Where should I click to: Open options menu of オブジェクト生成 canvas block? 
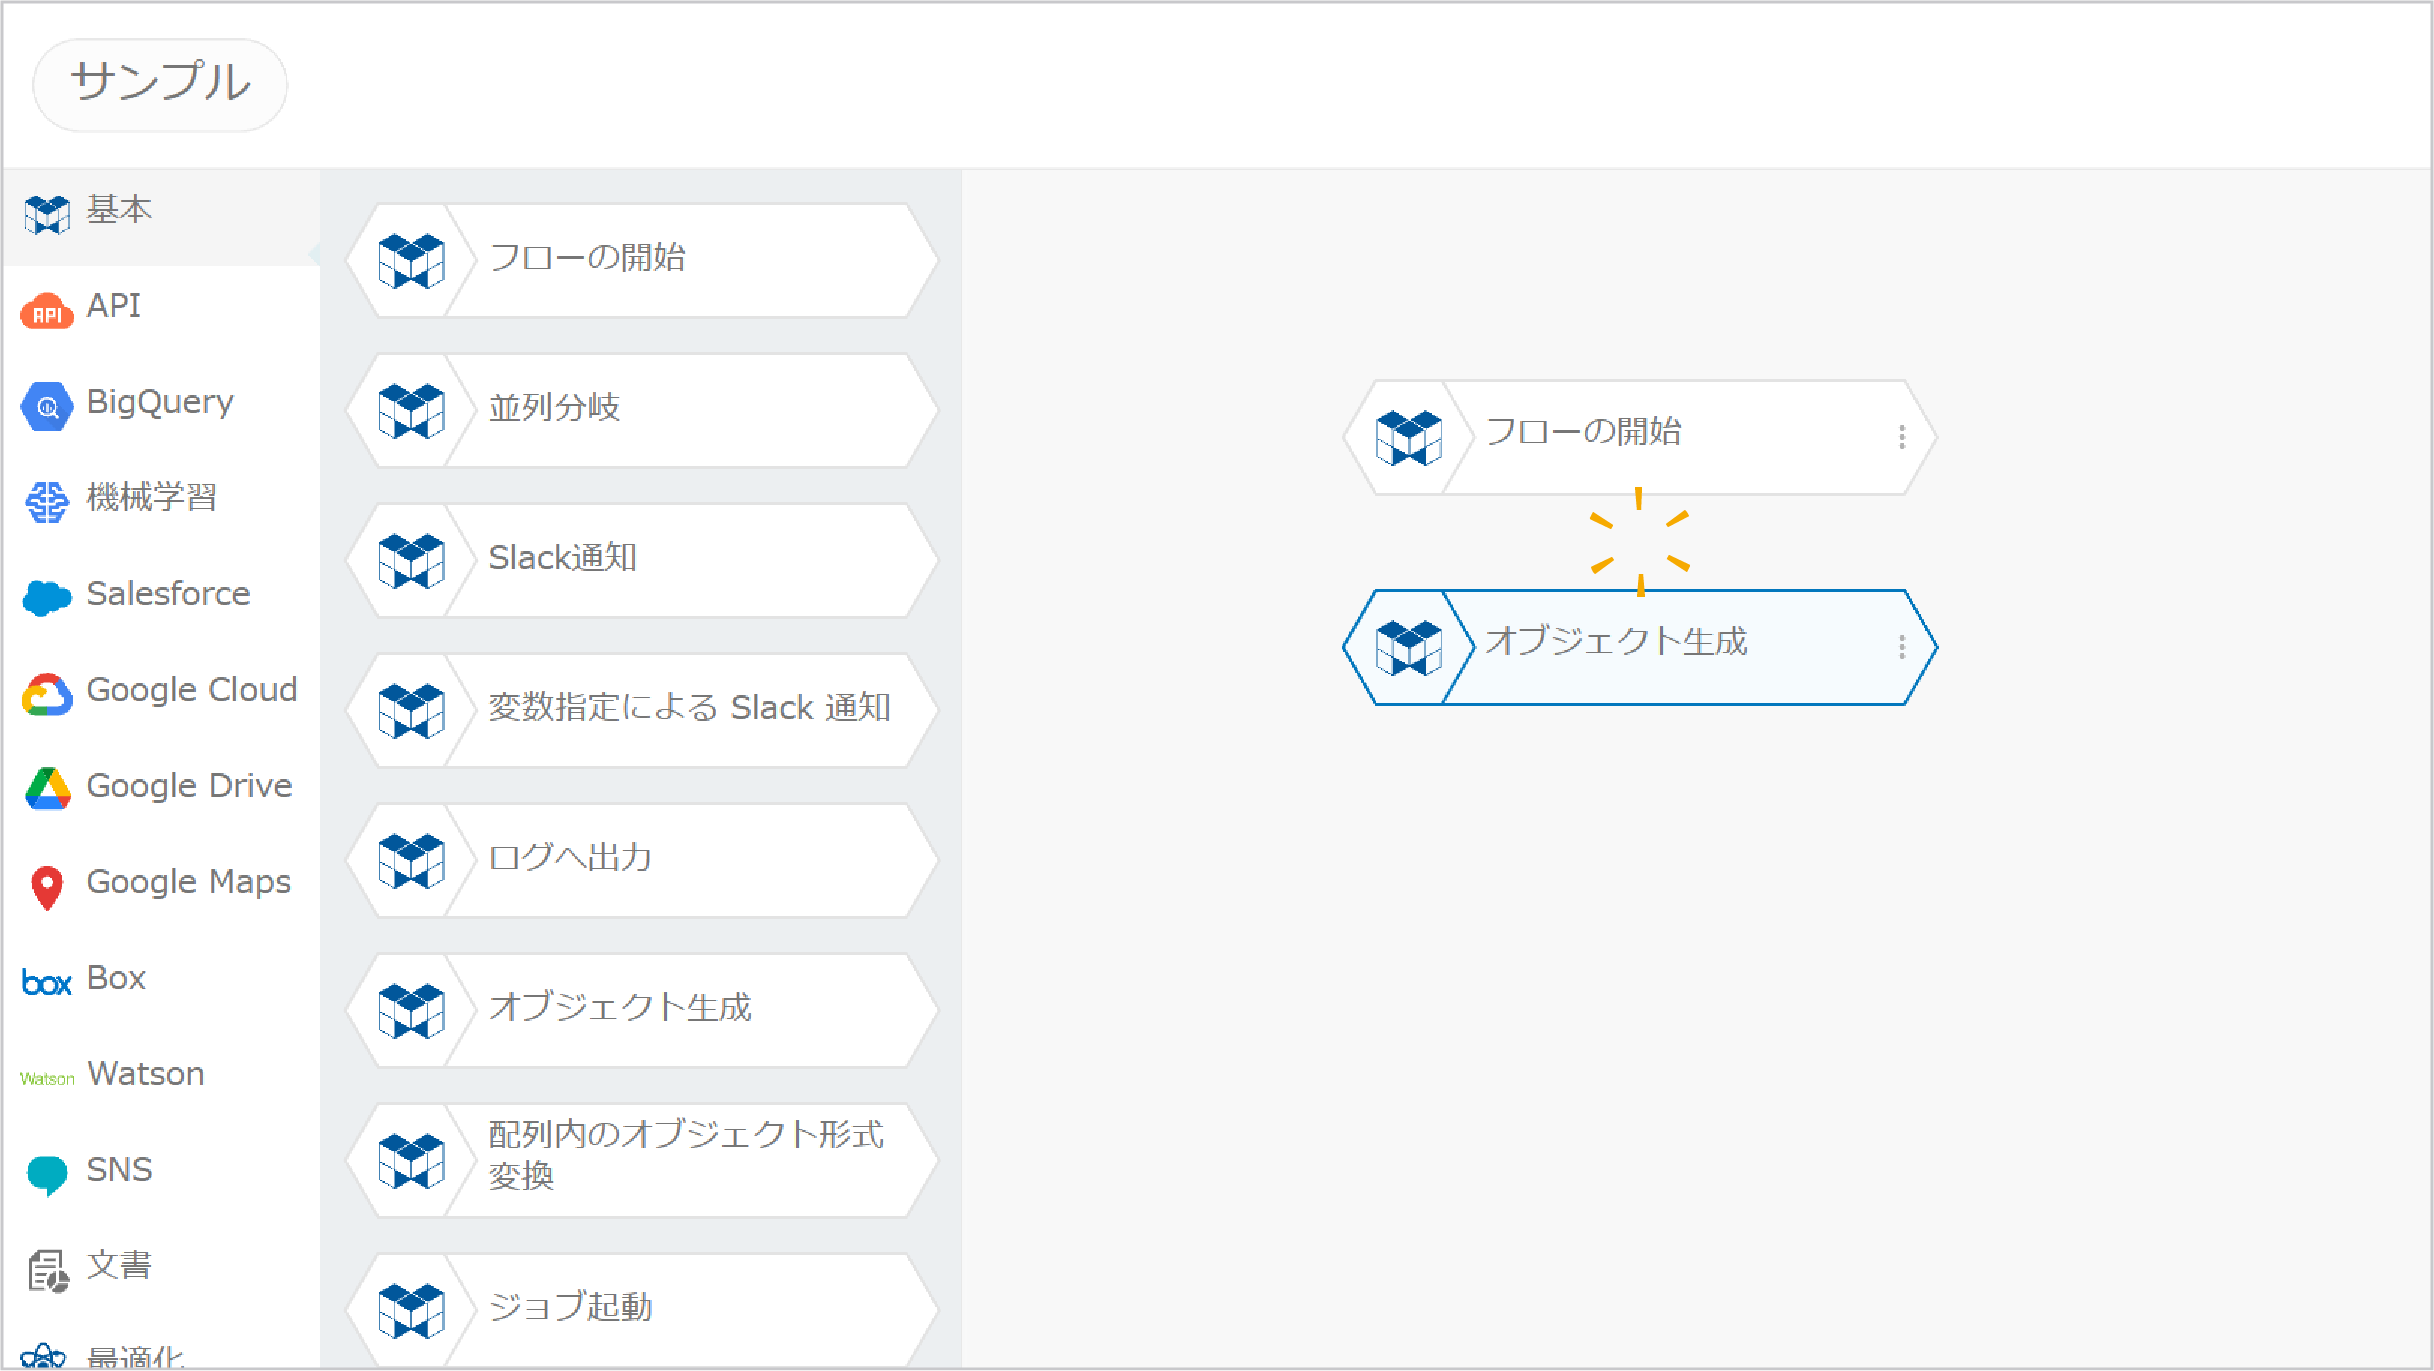pyautogui.click(x=1902, y=647)
